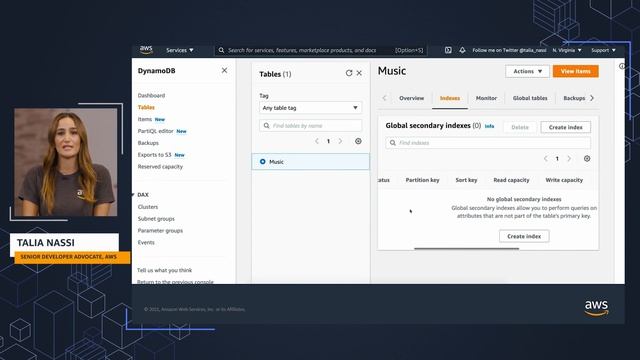
Task: Open PartiQL editor in the sidebar
Action: [156, 131]
